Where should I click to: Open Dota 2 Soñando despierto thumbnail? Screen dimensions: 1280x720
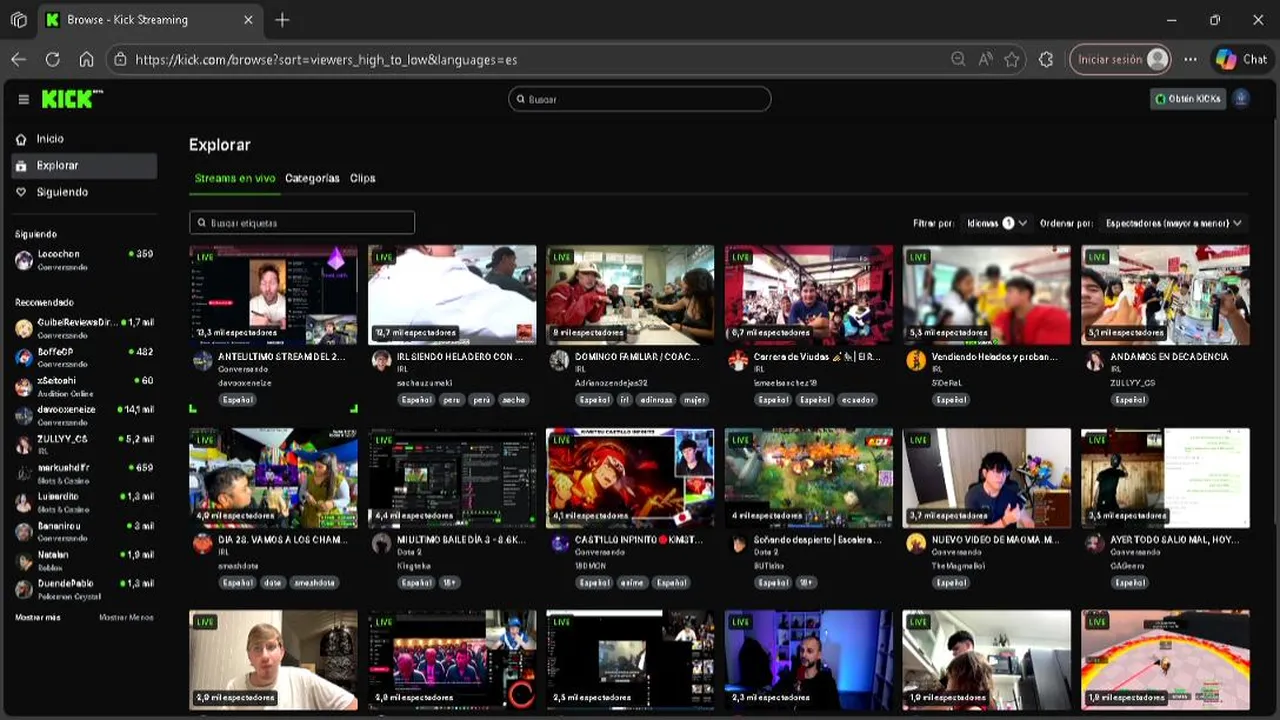click(808, 478)
